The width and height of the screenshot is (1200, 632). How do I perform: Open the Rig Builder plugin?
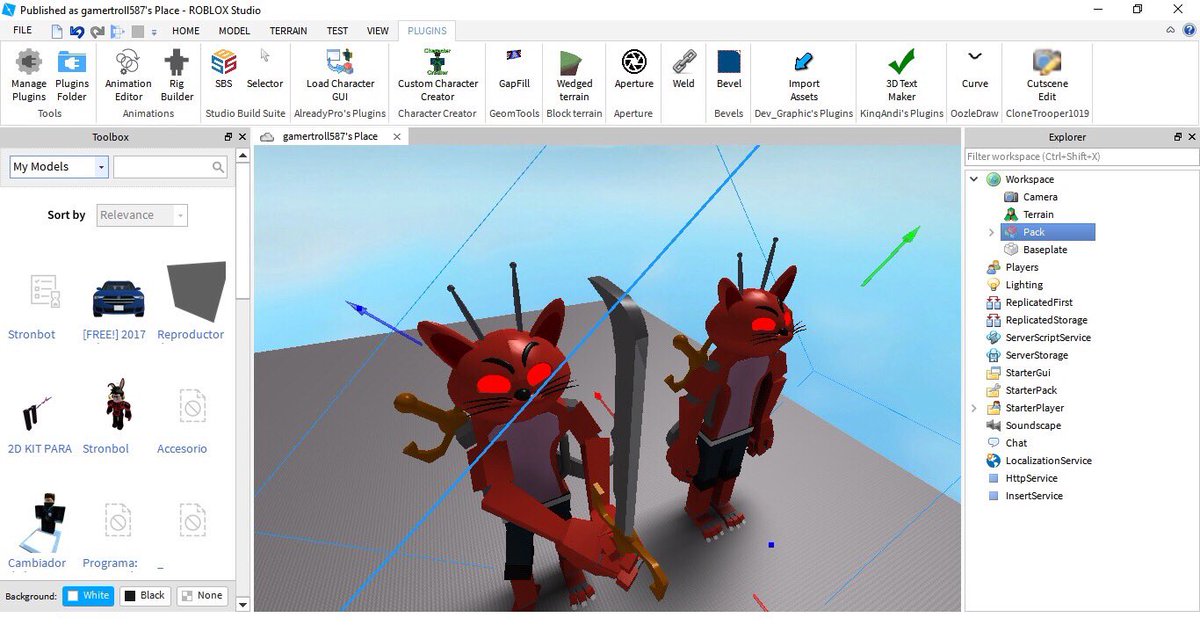177,76
